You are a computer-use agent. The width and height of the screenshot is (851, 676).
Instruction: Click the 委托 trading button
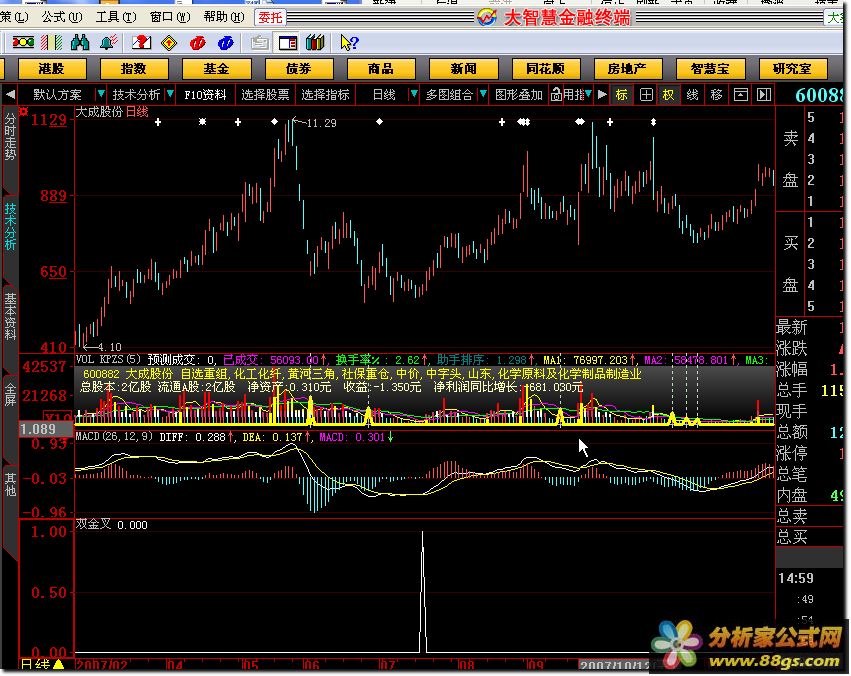(270, 17)
